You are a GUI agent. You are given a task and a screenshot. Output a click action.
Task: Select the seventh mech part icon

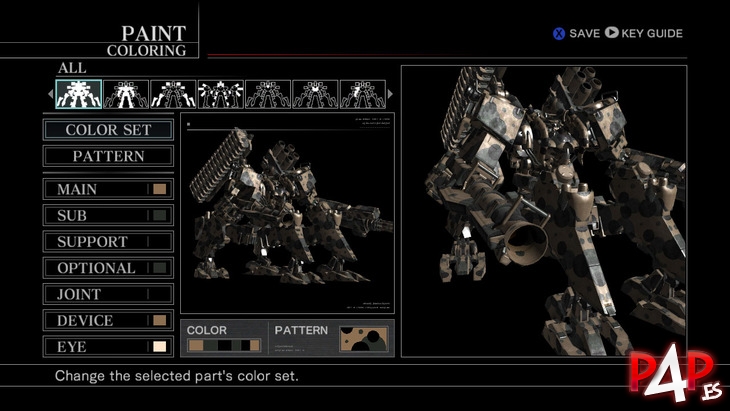click(363, 94)
